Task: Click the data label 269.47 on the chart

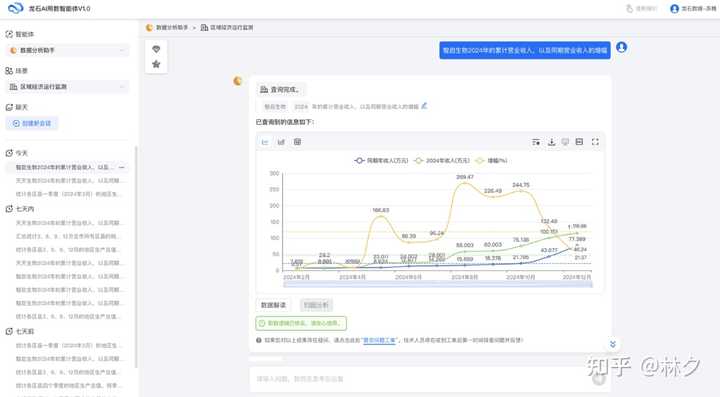Action: [x=465, y=177]
